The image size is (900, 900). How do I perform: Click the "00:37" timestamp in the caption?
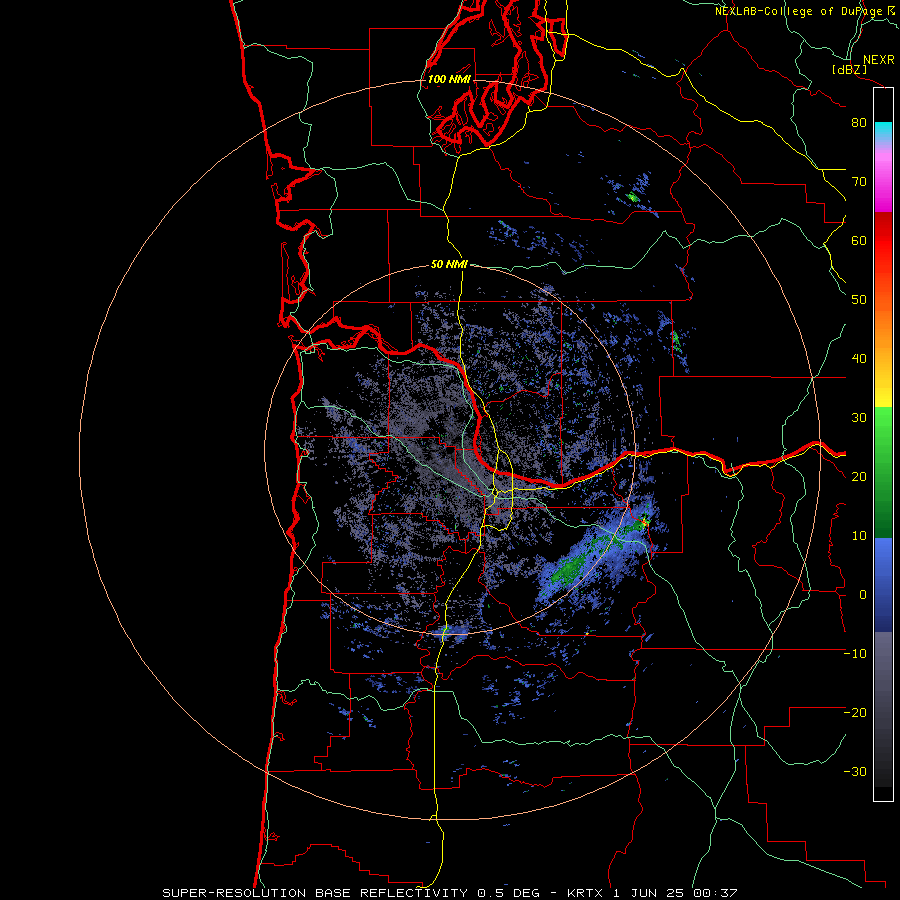tap(715, 893)
